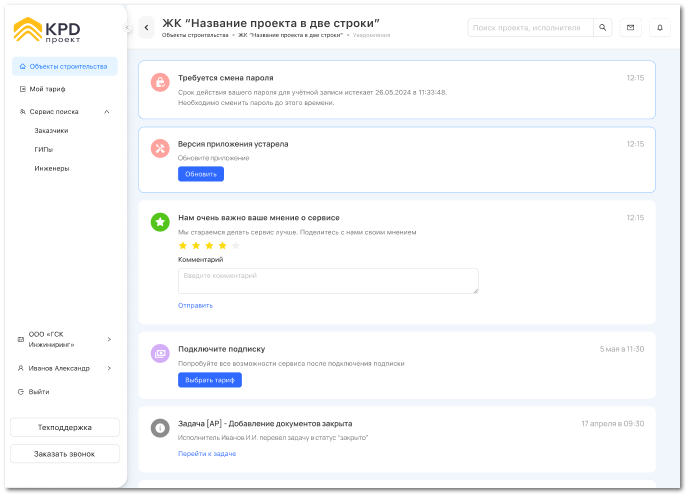The width and height of the screenshot is (689, 497).
Task: Click the tariff icon beside Мой тариф
Action: (x=22, y=89)
